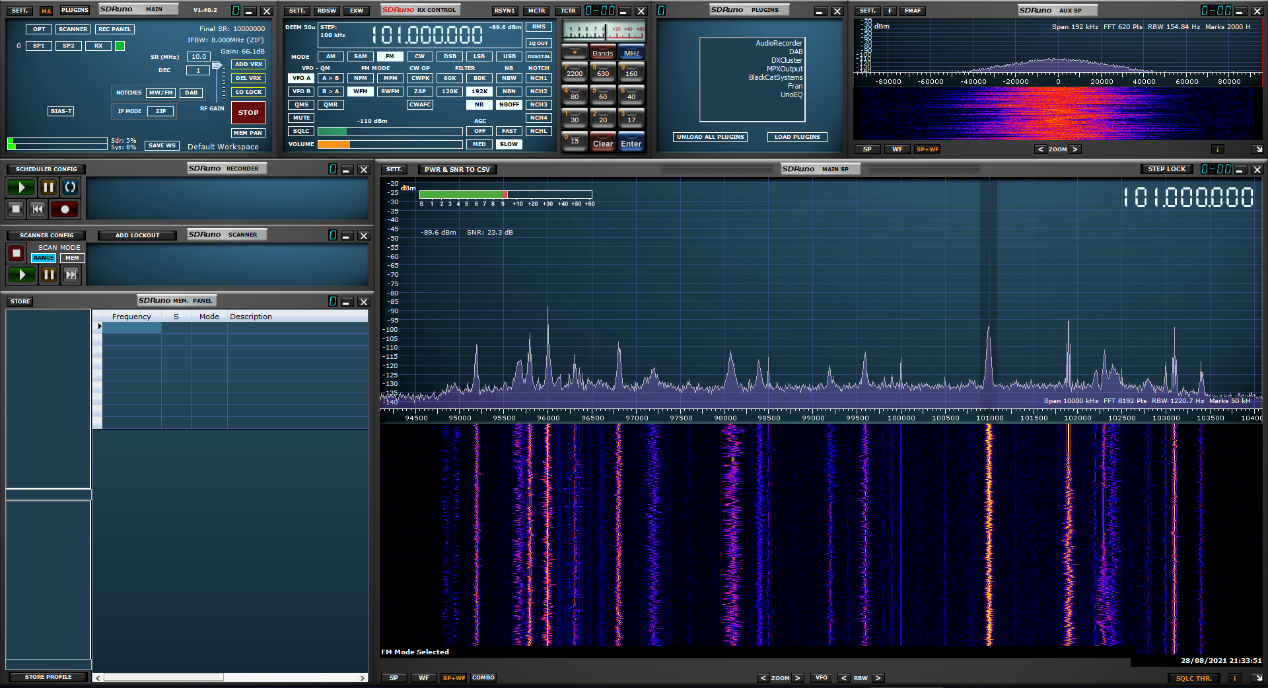Start recording with the red record button
The height and width of the screenshot is (688, 1268).
[x=66, y=209]
